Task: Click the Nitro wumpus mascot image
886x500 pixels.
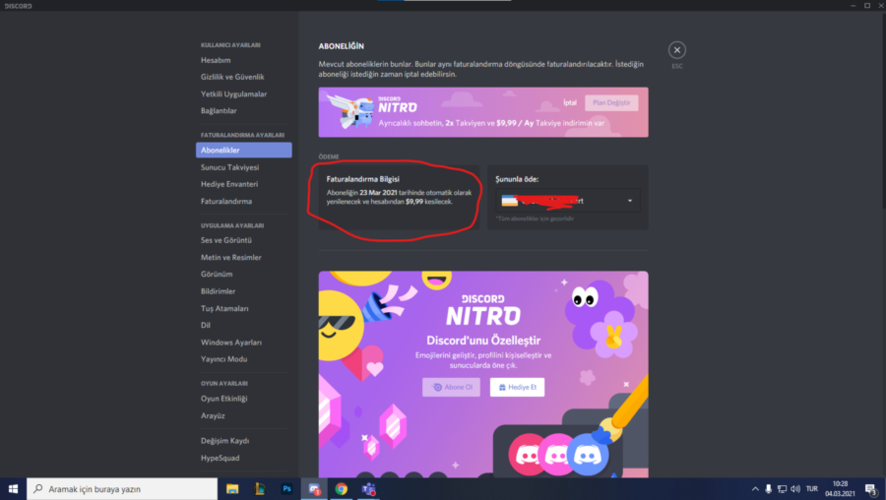Action: click(x=351, y=111)
